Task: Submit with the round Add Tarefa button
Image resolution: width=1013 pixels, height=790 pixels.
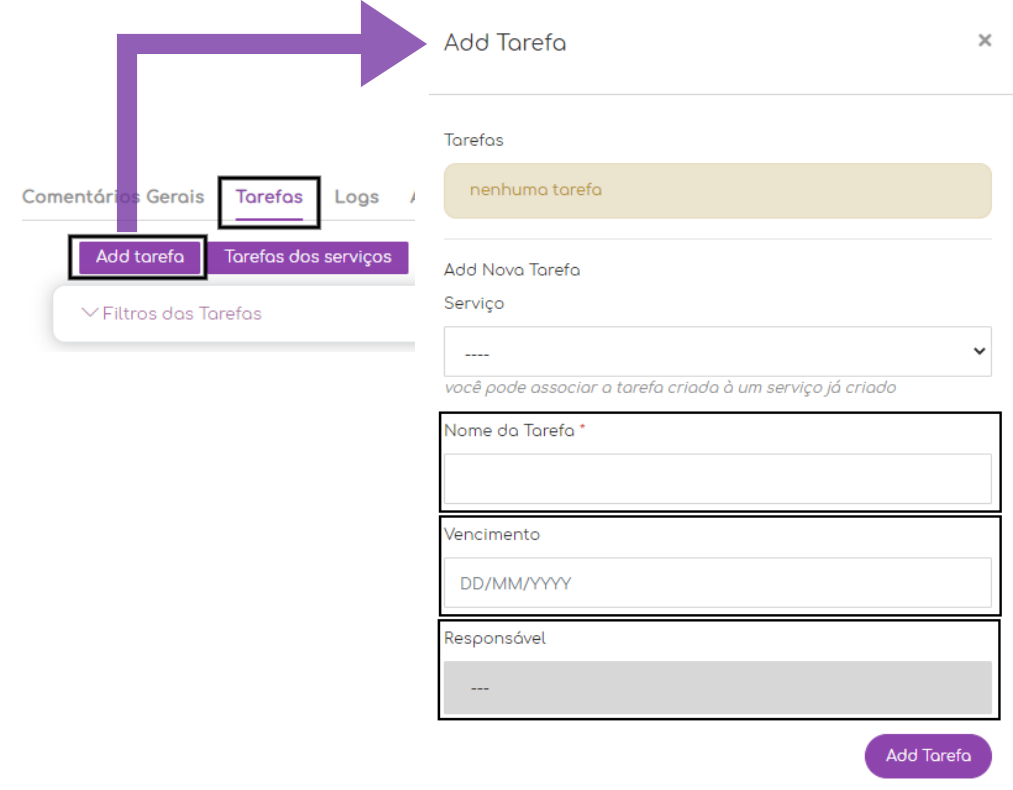Action: click(927, 756)
